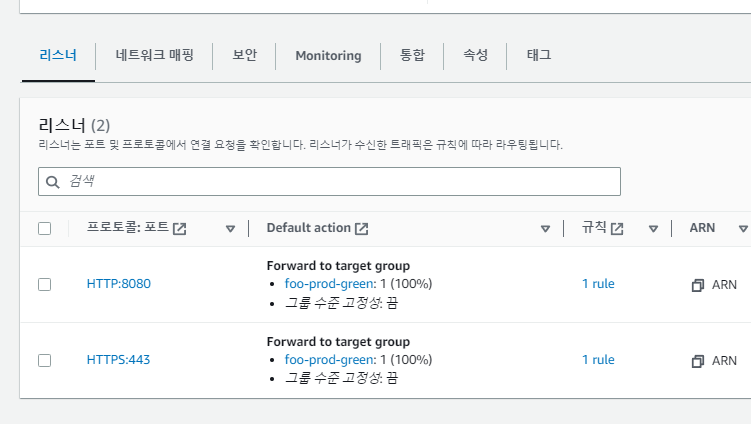The image size is (751, 424).
Task: Click the magnifier icon in search box
Action: click(53, 182)
